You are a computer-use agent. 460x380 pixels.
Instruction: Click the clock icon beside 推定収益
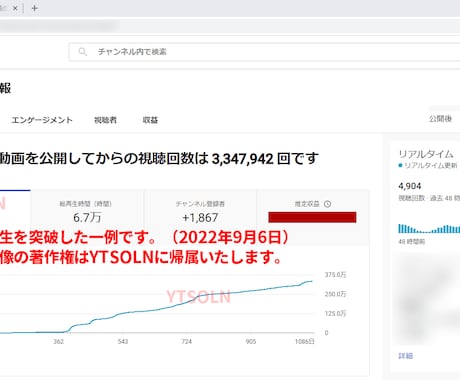point(328,204)
